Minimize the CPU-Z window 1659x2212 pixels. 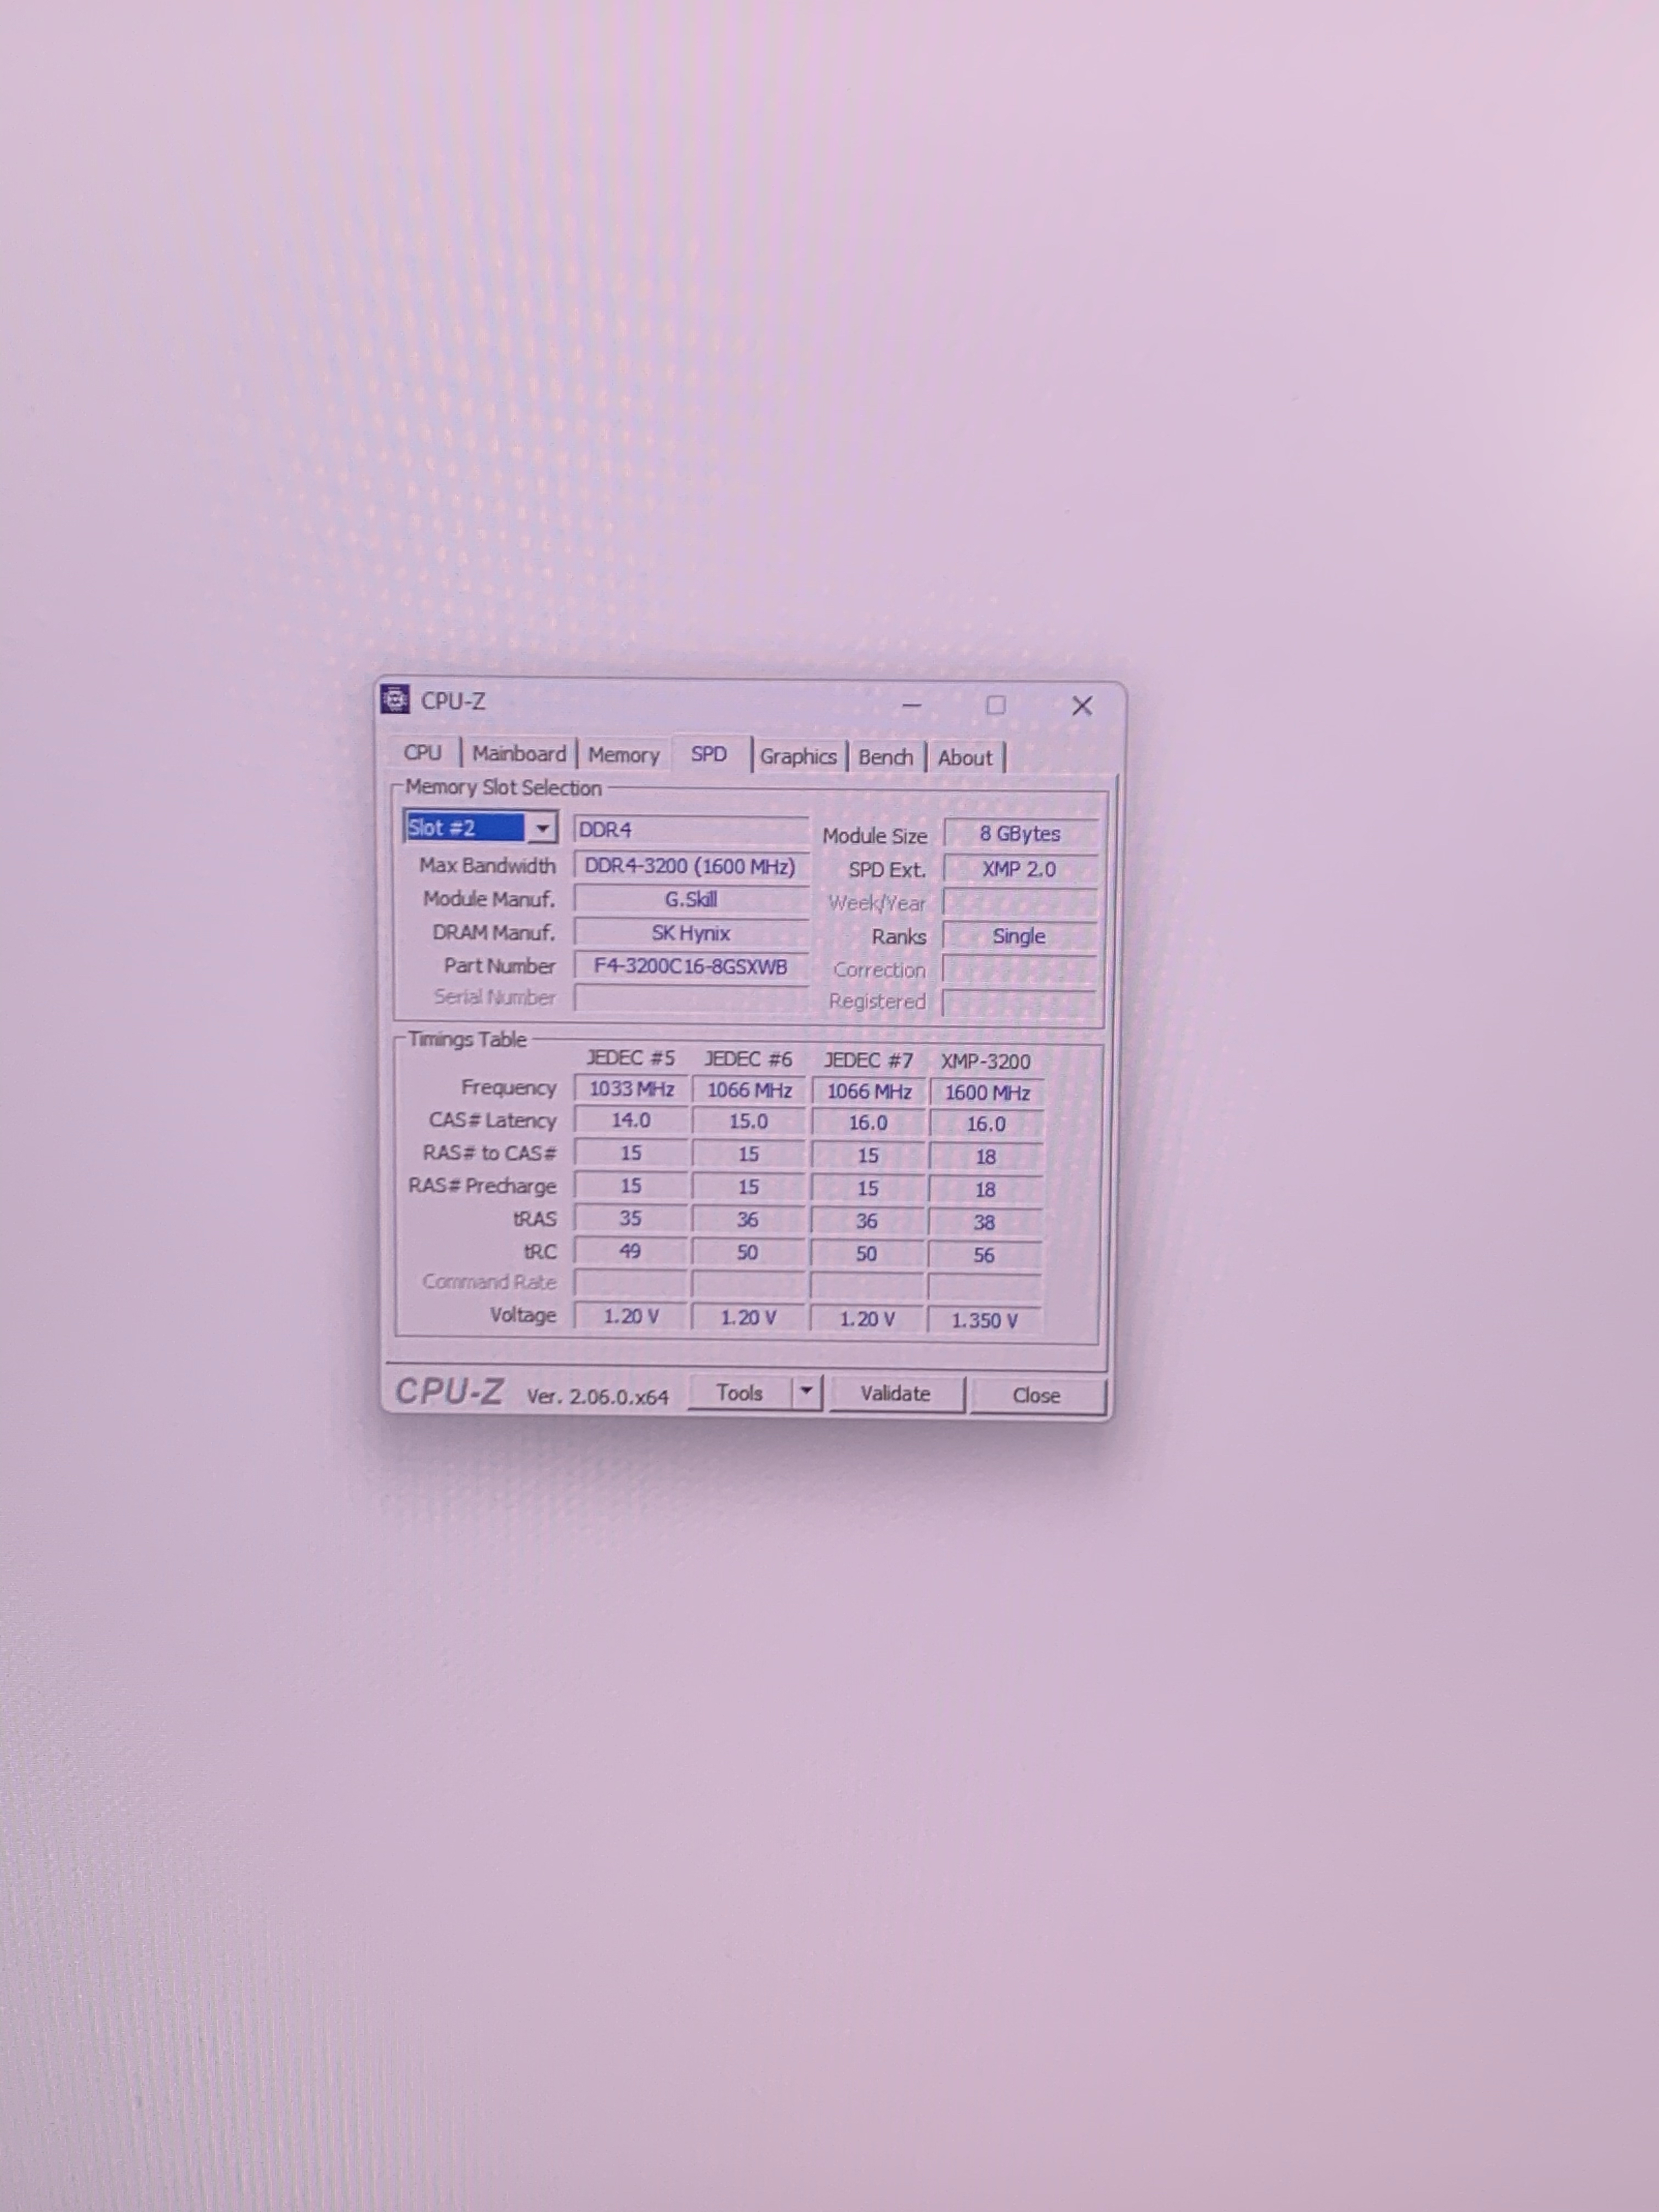911,705
